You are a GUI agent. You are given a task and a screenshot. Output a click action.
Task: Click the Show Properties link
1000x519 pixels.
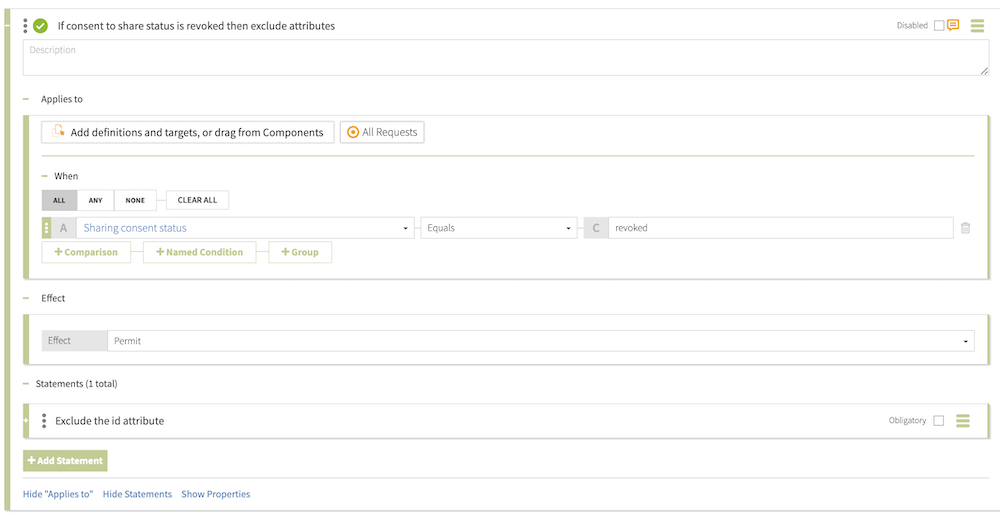coord(216,494)
